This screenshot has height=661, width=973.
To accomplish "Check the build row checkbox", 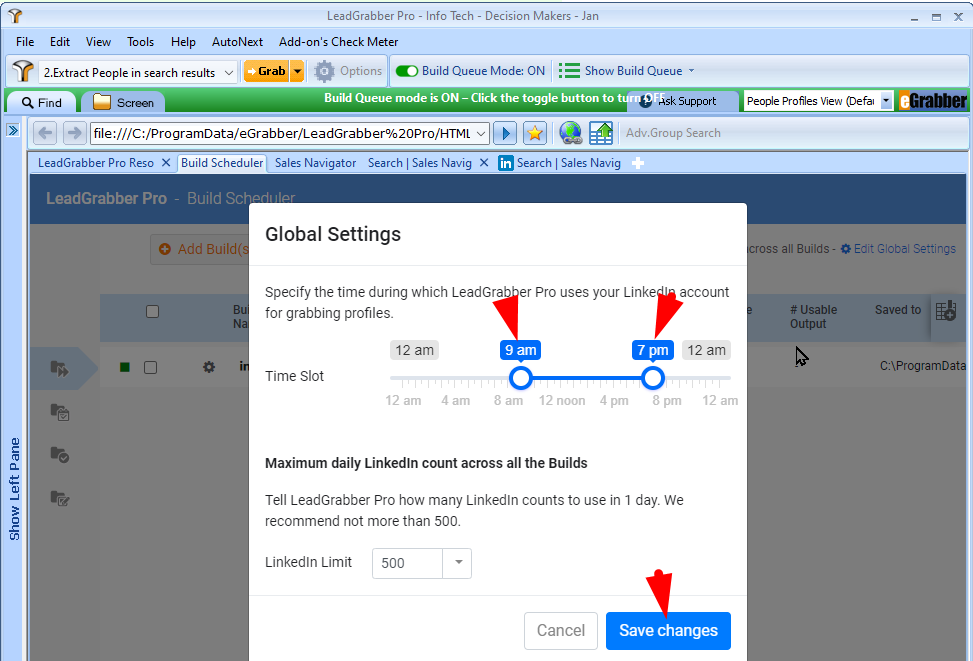I will (x=150, y=367).
